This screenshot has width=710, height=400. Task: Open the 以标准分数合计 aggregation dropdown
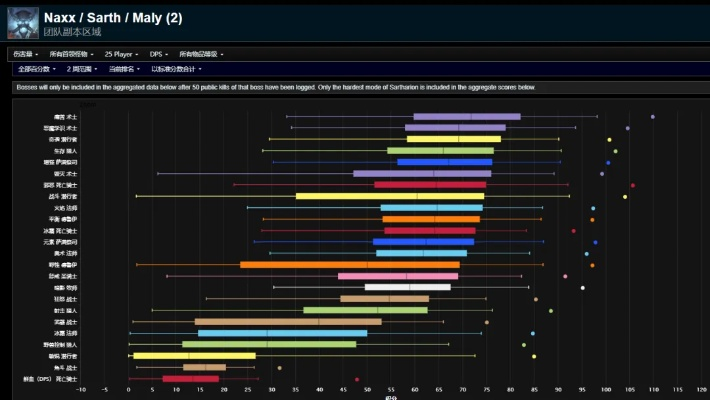tap(176, 69)
